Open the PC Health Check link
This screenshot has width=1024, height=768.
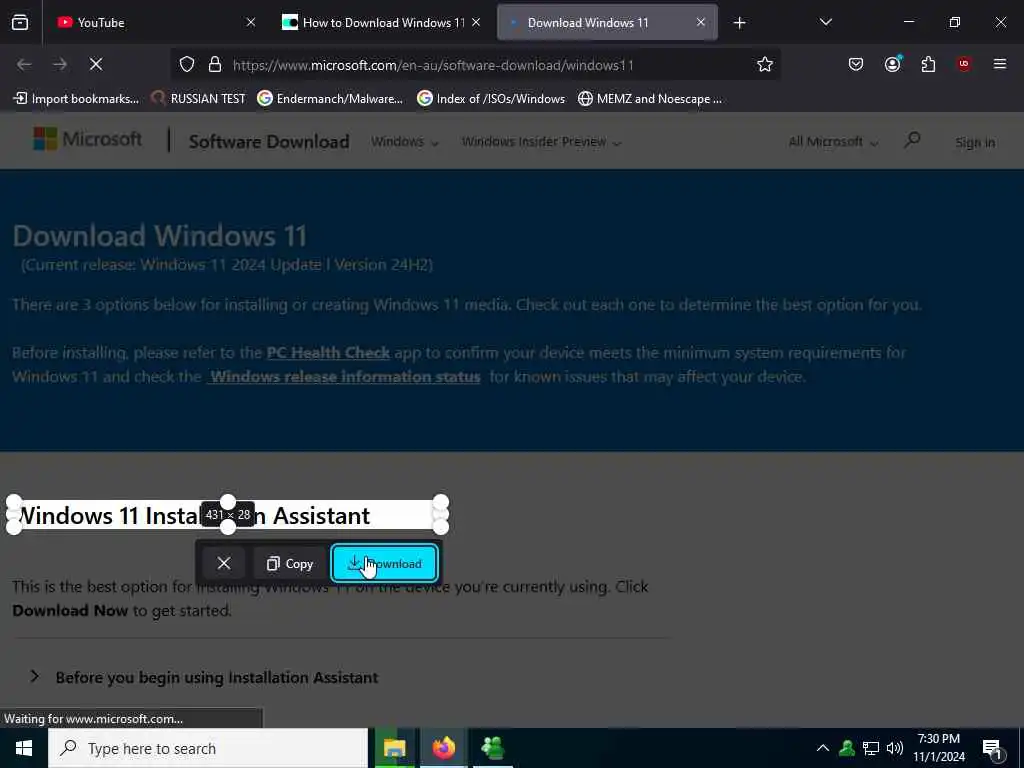[328, 353]
